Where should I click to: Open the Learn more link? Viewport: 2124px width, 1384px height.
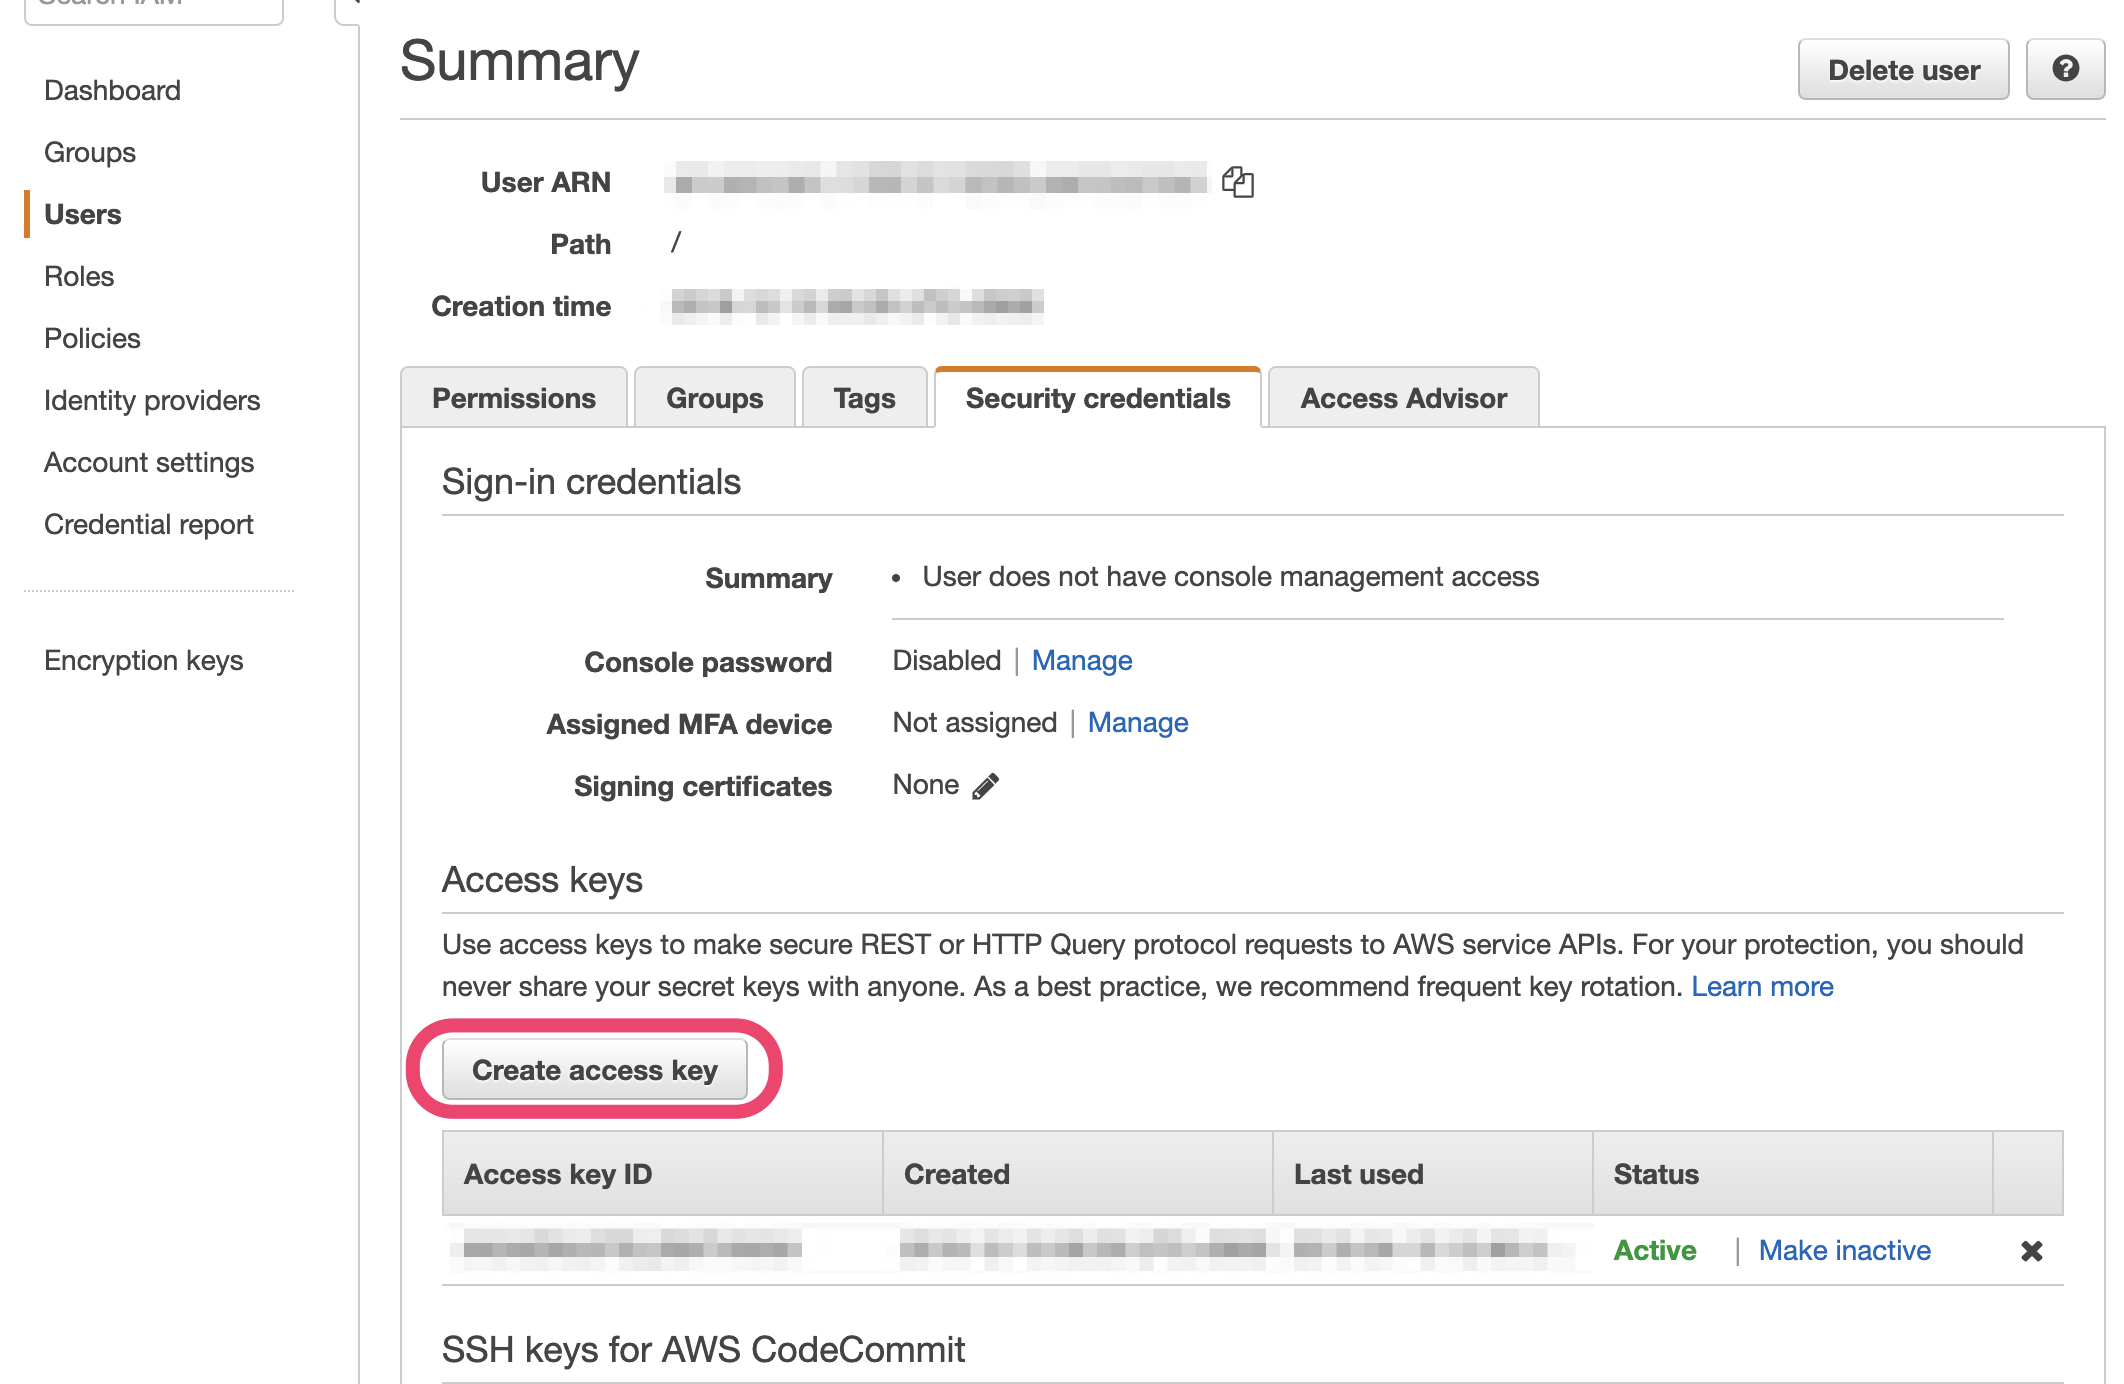tap(1762, 987)
